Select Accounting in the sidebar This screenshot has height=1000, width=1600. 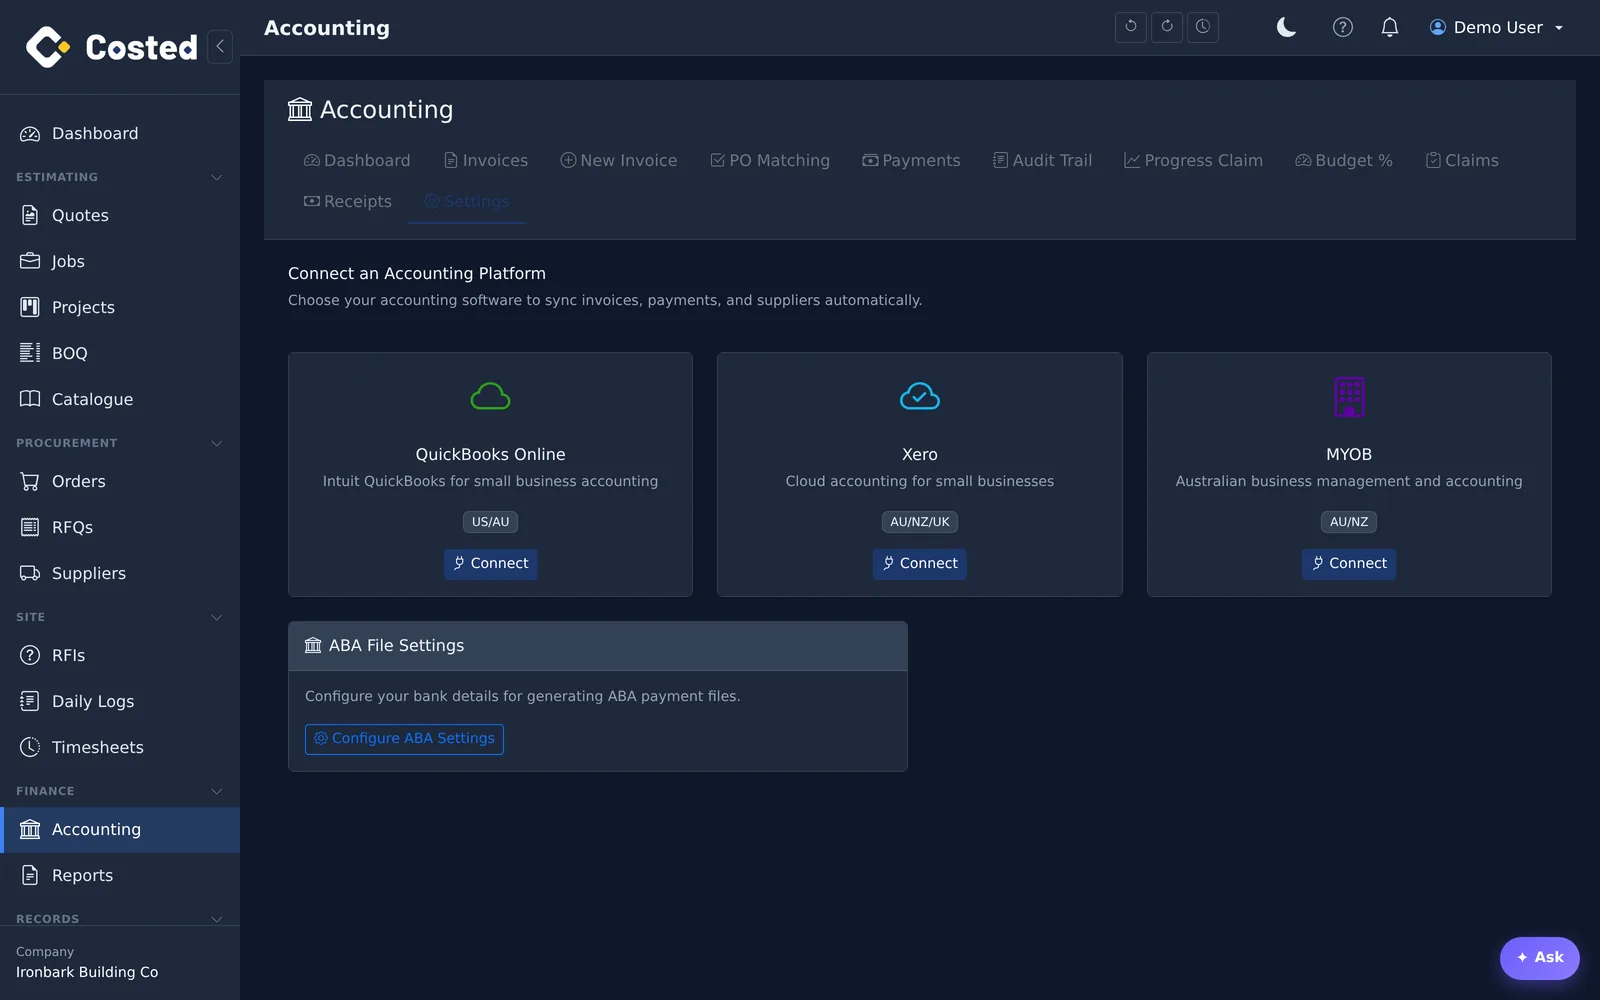coord(120,830)
